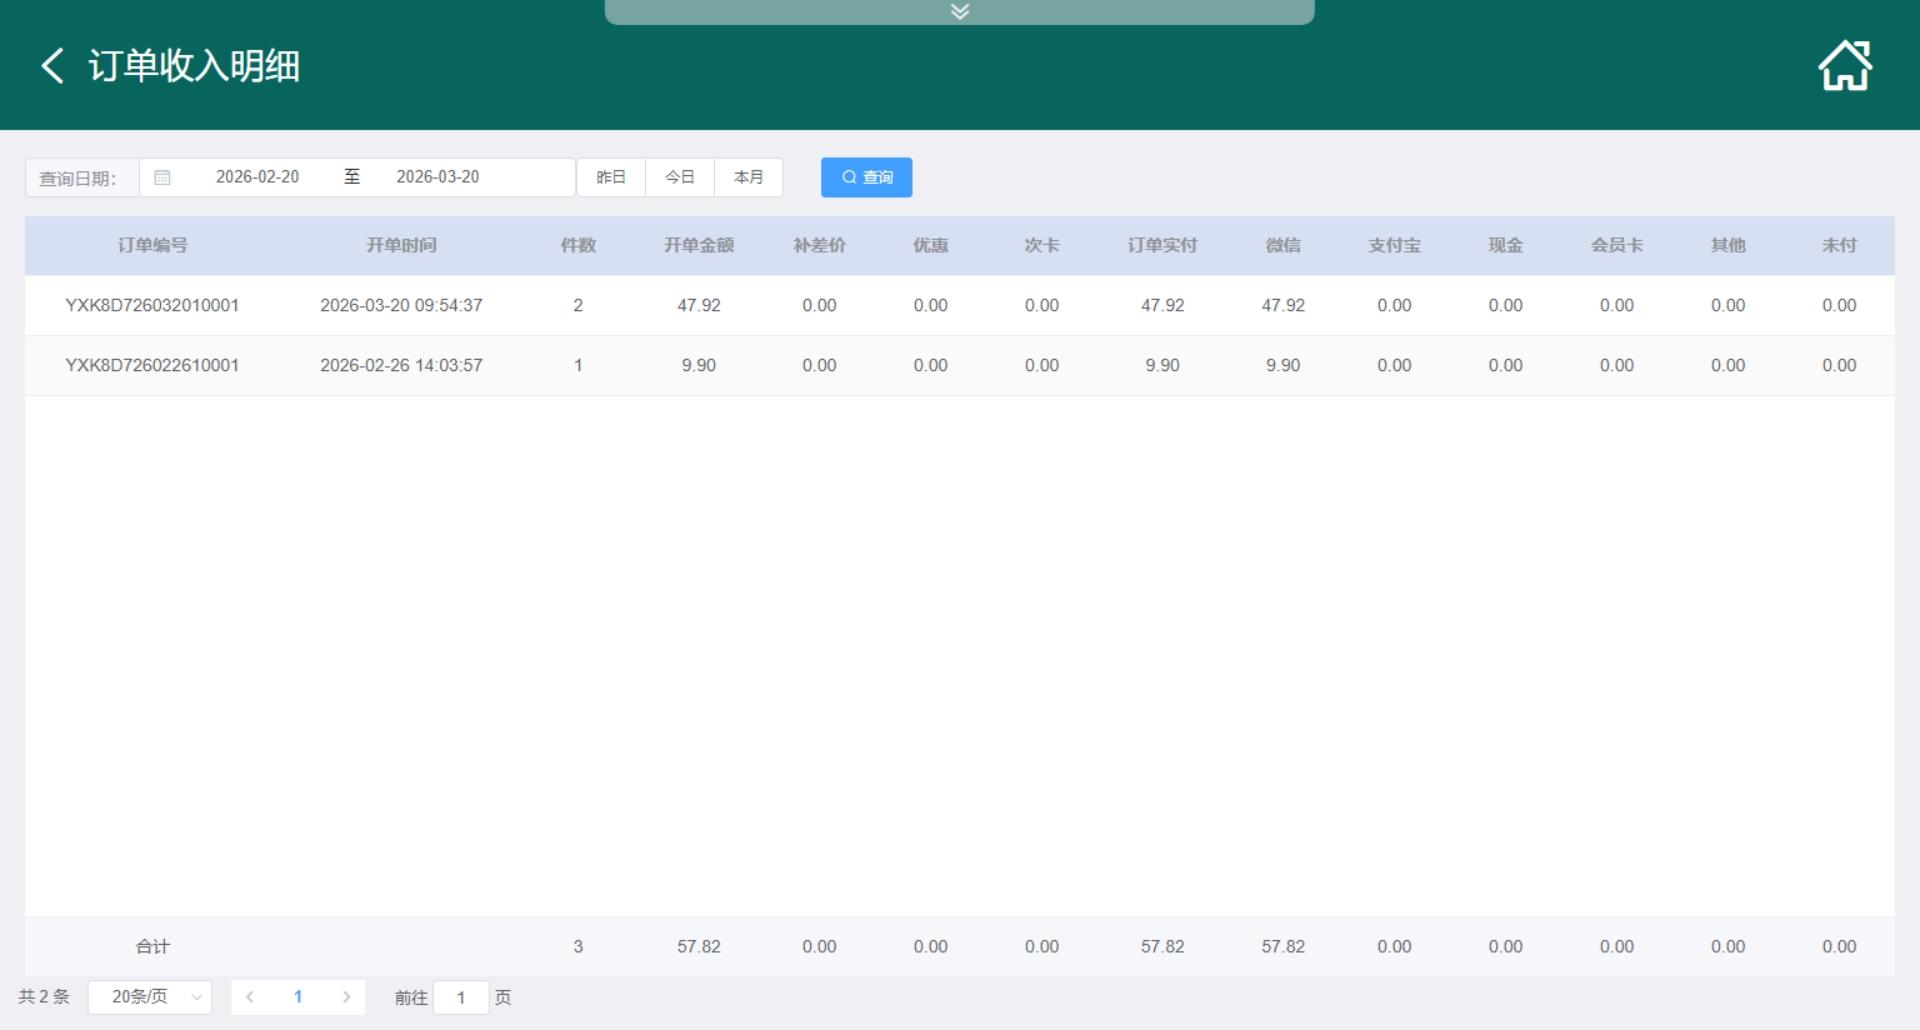Viewport: 1920px width, 1030px height.
Task: Select order row YXK8D726032010001
Action: point(152,305)
